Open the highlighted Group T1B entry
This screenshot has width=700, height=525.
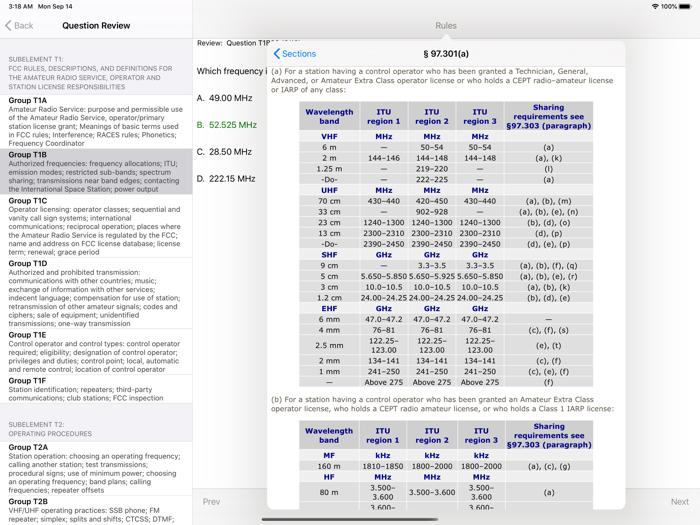(96, 171)
